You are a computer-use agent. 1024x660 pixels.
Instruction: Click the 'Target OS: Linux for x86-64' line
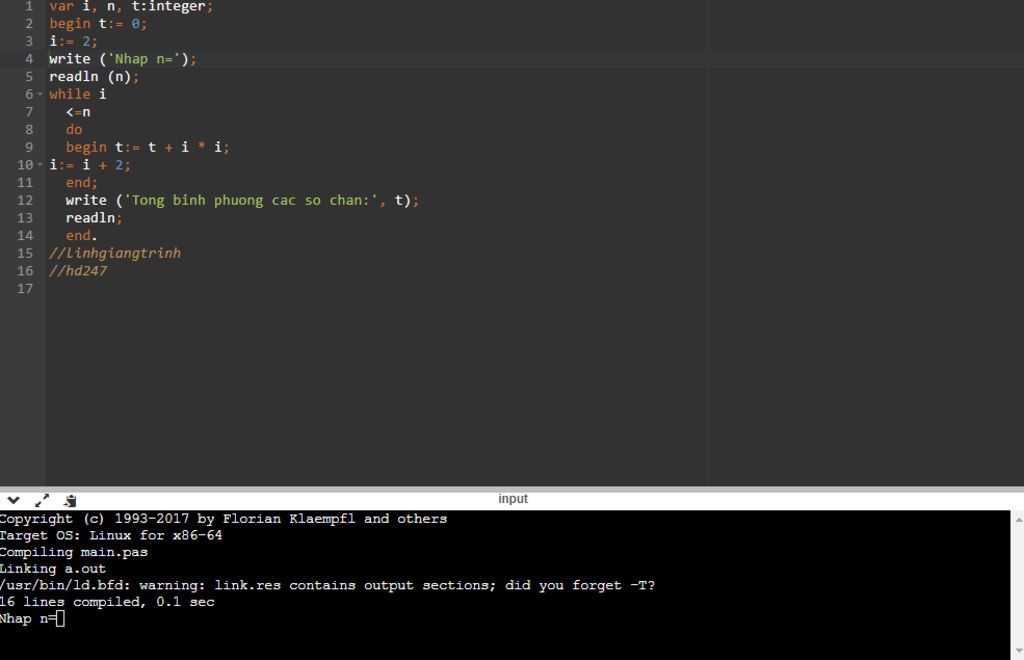(x=111, y=535)
